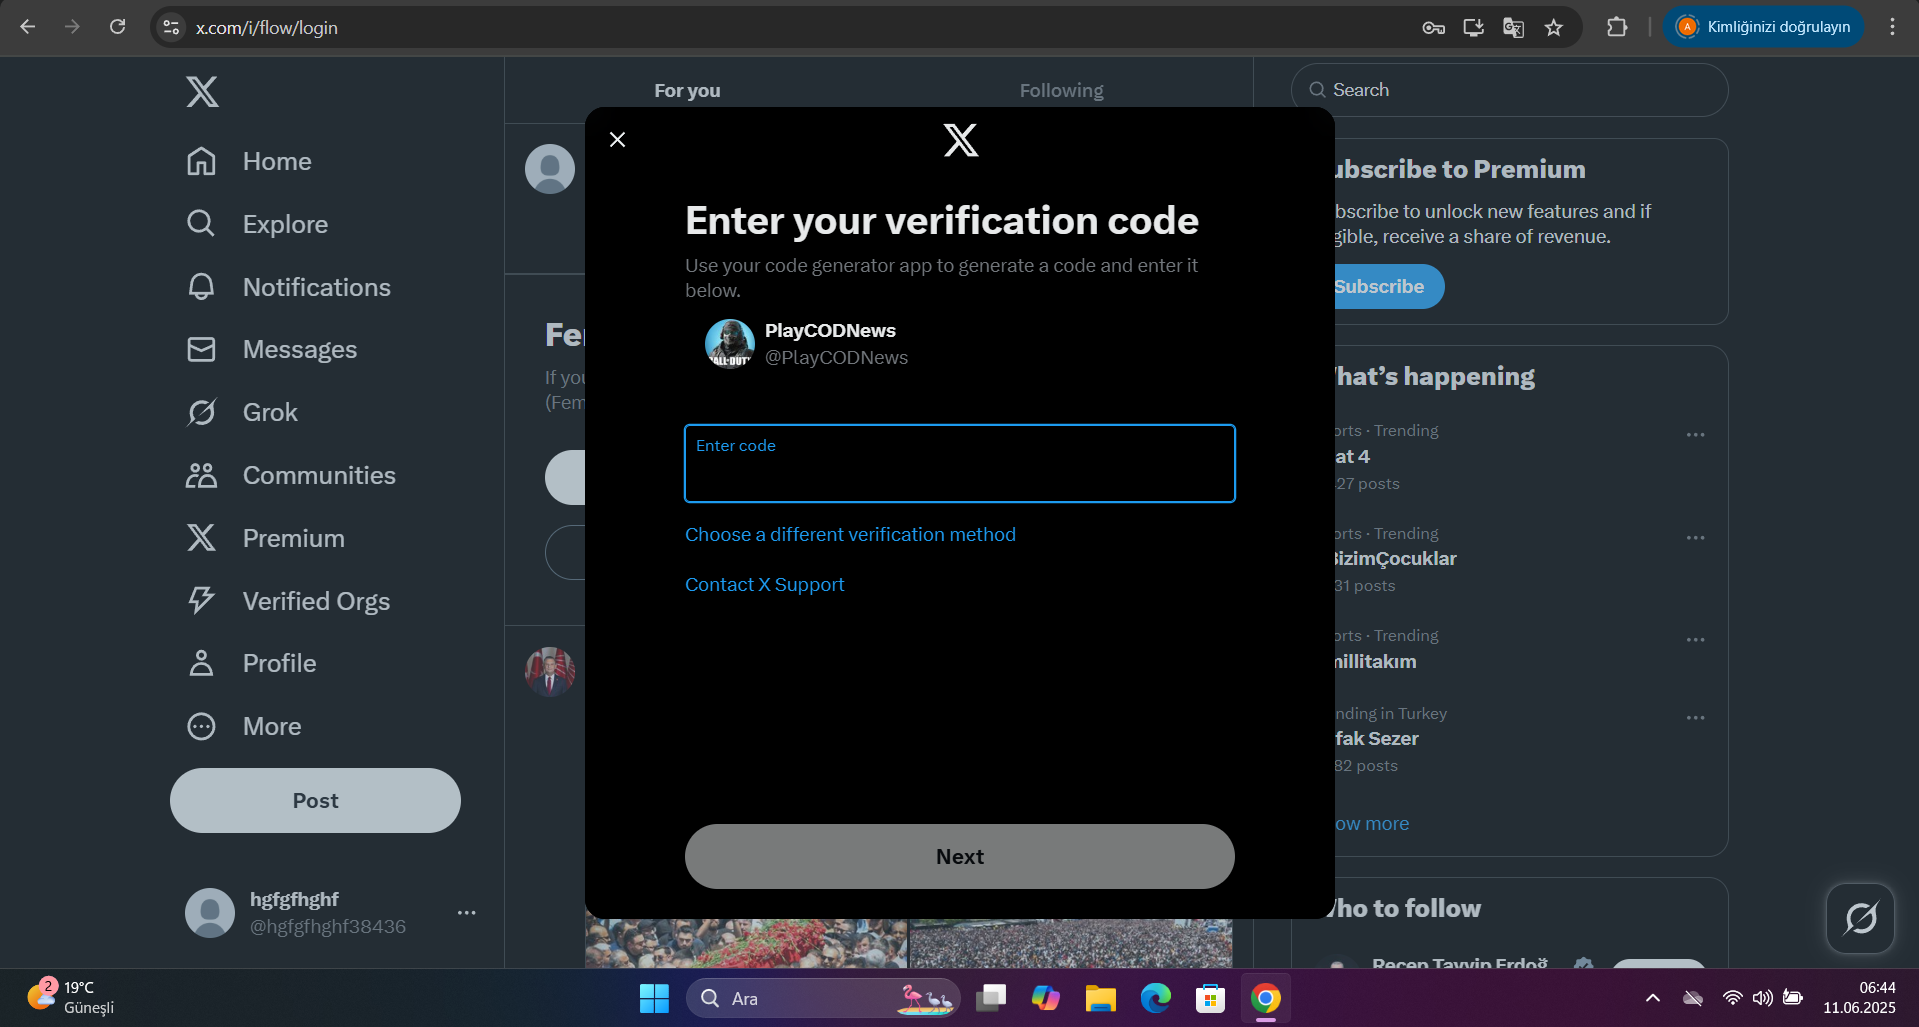Open File Explorer from the taskbar

tap(1101, 998)
